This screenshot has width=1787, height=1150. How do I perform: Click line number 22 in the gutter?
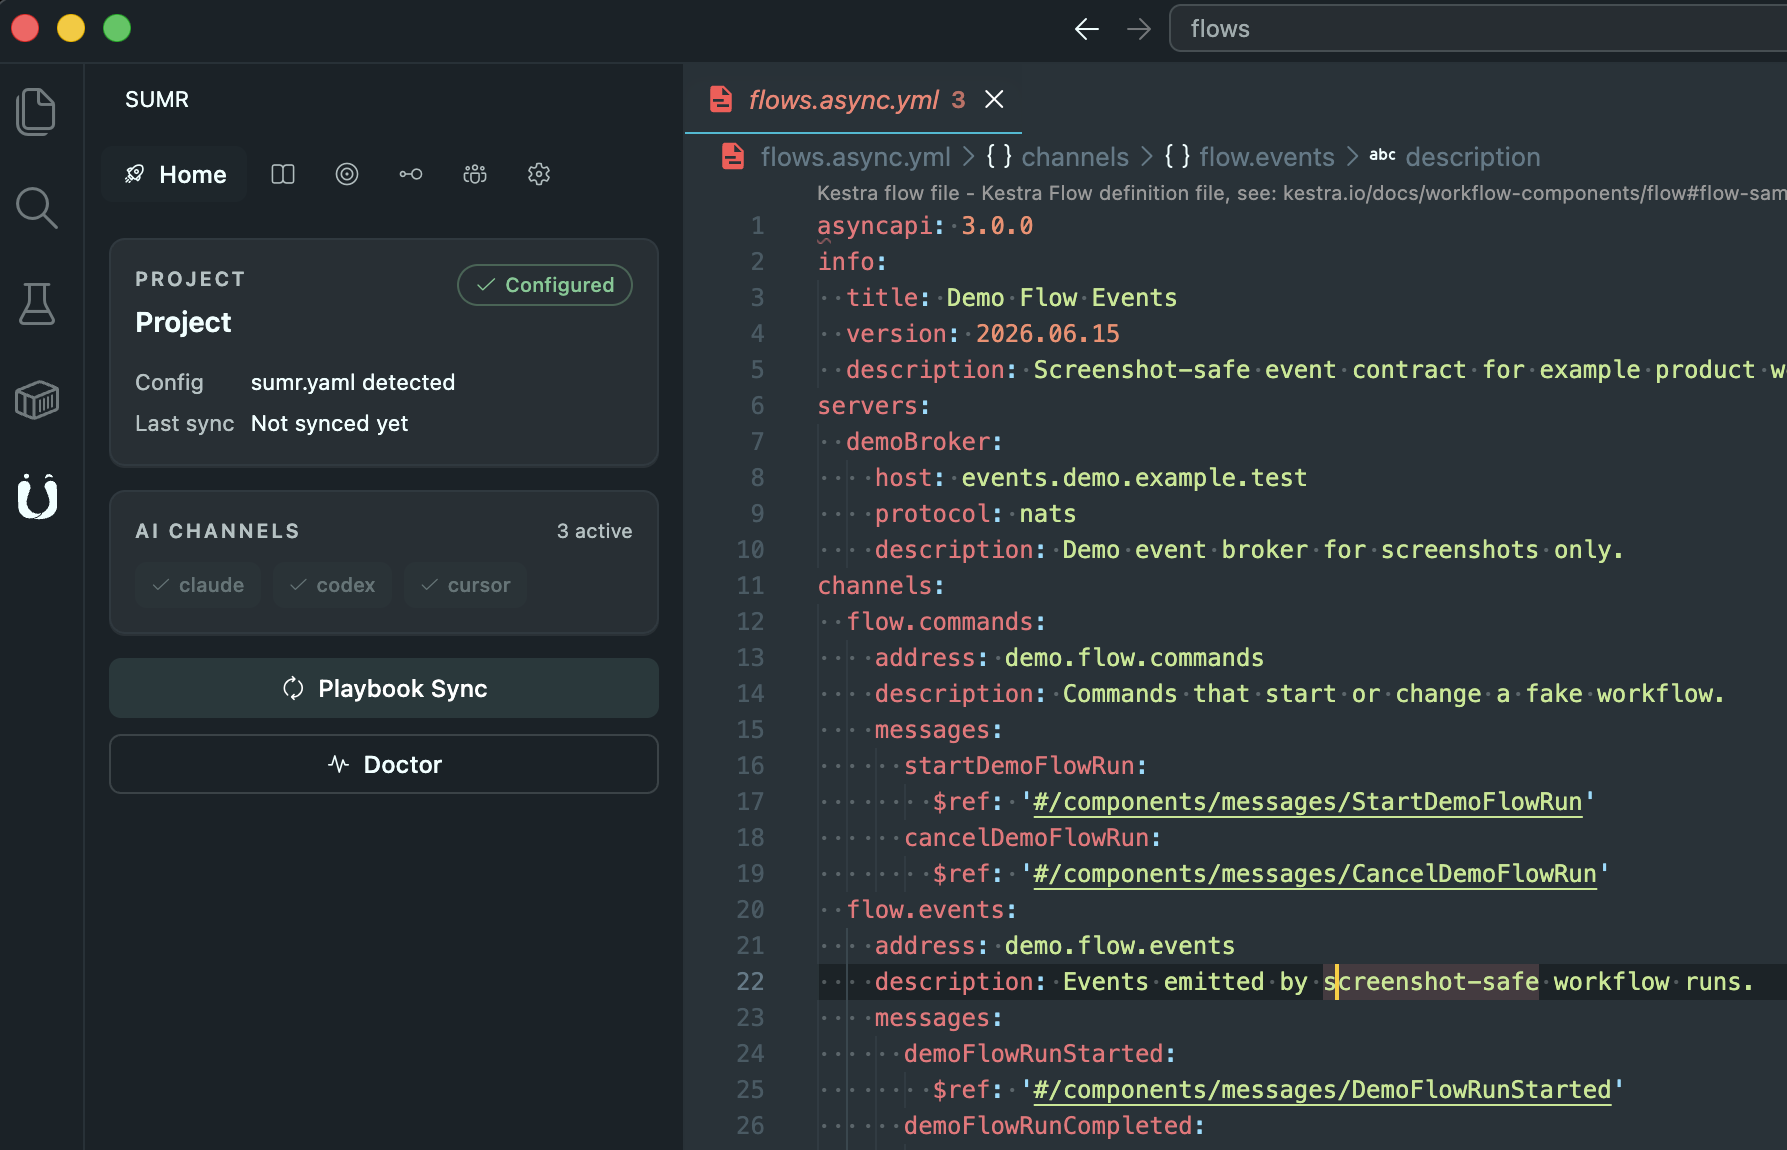pyautogui.click(x=750, y=982)
